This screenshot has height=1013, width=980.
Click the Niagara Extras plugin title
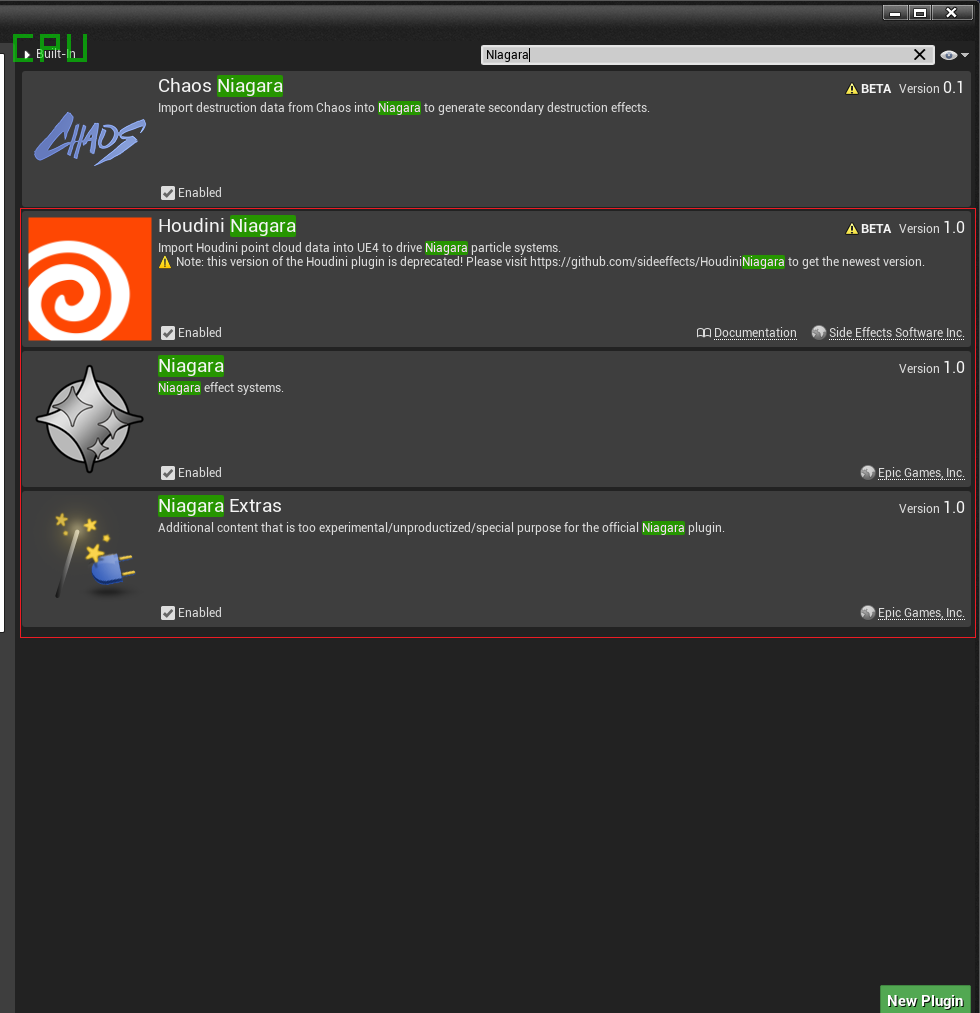click(x=220, y=506)
